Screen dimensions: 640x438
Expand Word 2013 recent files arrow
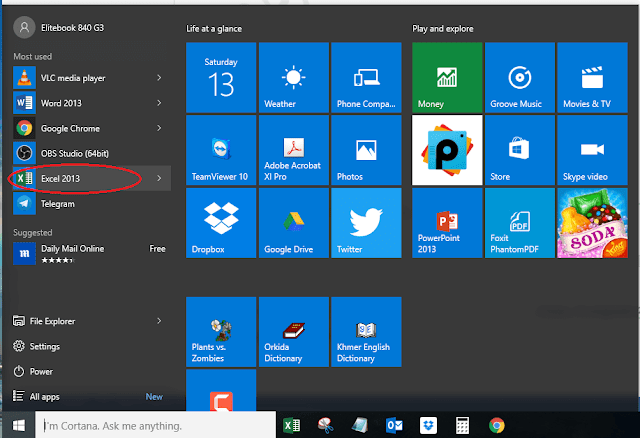159,103
